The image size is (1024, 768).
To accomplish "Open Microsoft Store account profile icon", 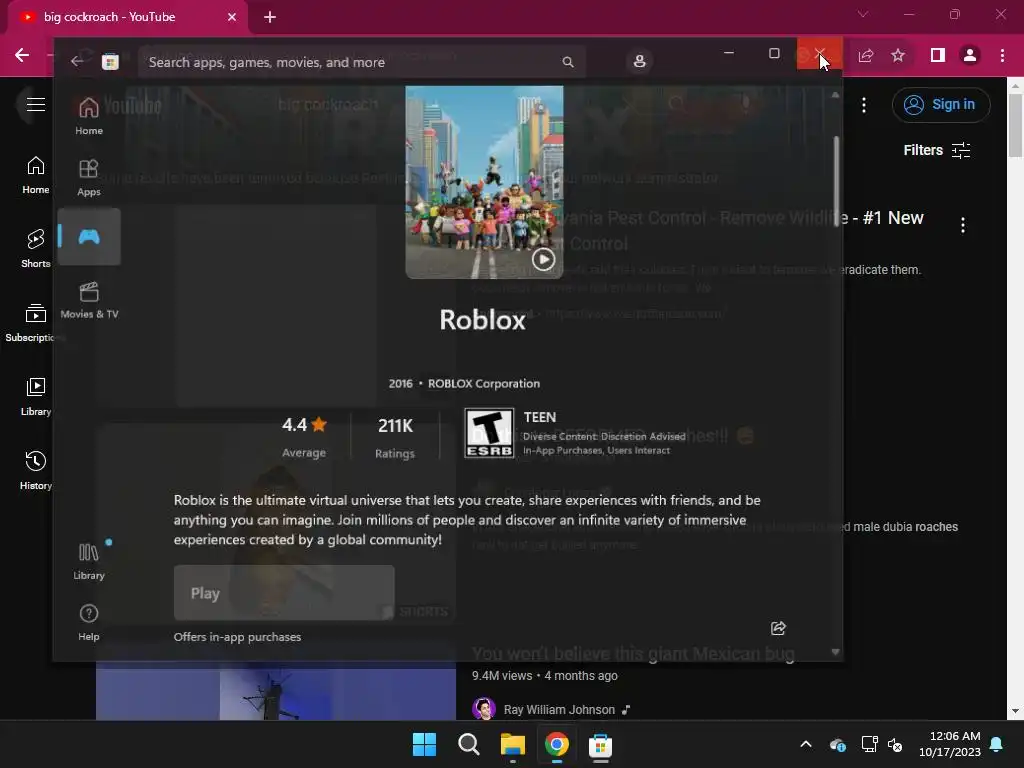I will pos(639,61).
